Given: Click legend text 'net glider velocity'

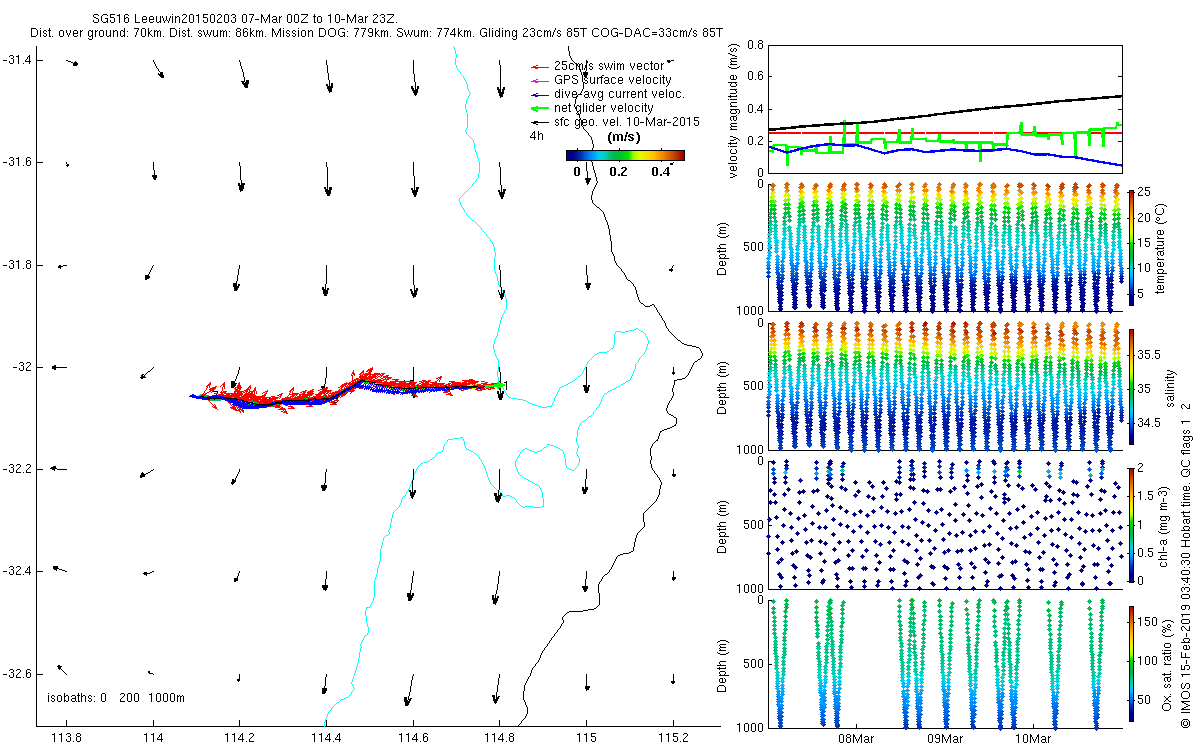Looking at the screenshot, I should coord(603,108).
